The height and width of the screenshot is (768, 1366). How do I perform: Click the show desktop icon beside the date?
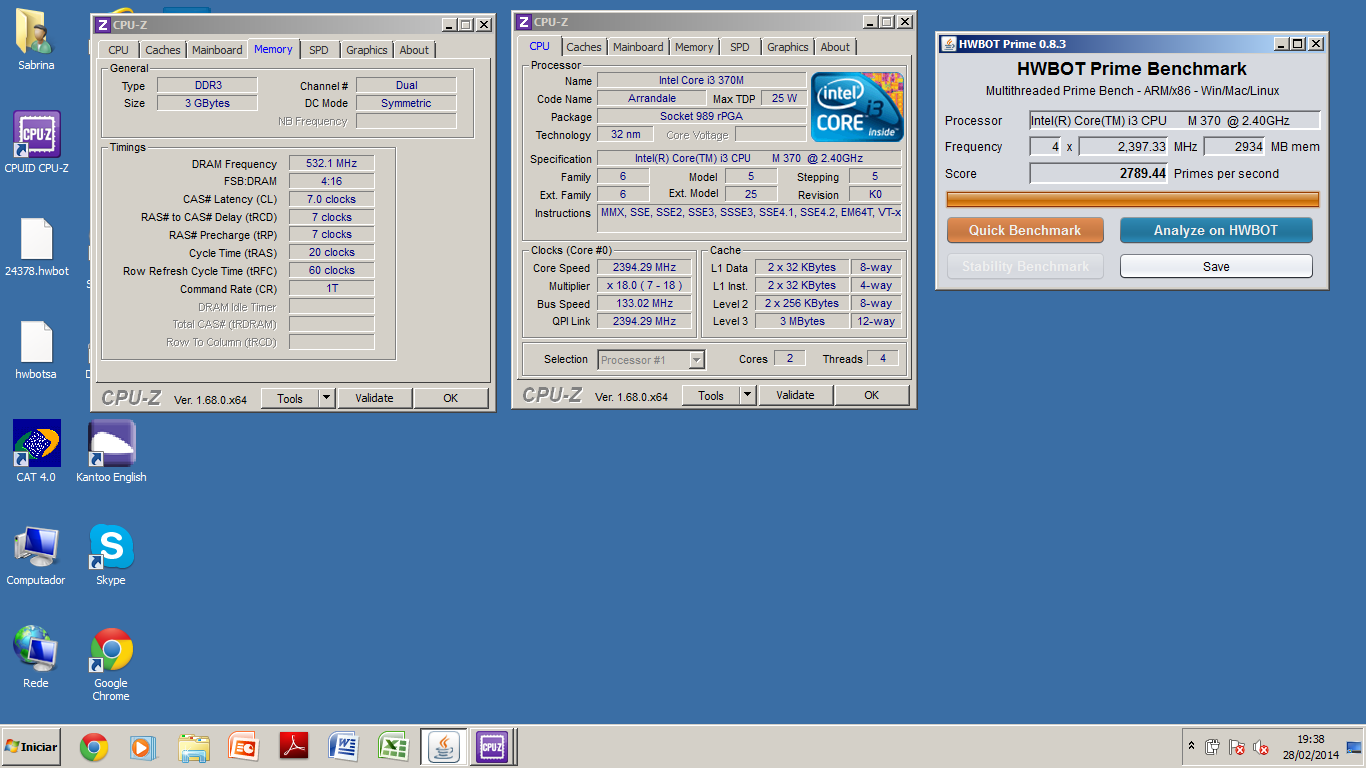coord(1354,747)
